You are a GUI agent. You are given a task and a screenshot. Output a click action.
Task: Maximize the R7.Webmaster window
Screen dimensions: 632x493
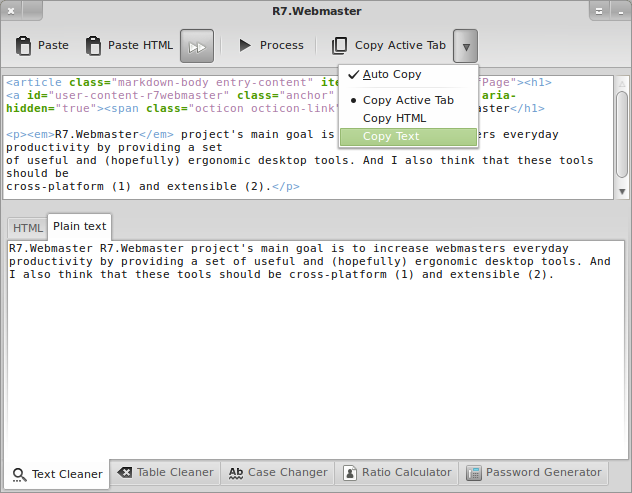(x=599, y=11)
